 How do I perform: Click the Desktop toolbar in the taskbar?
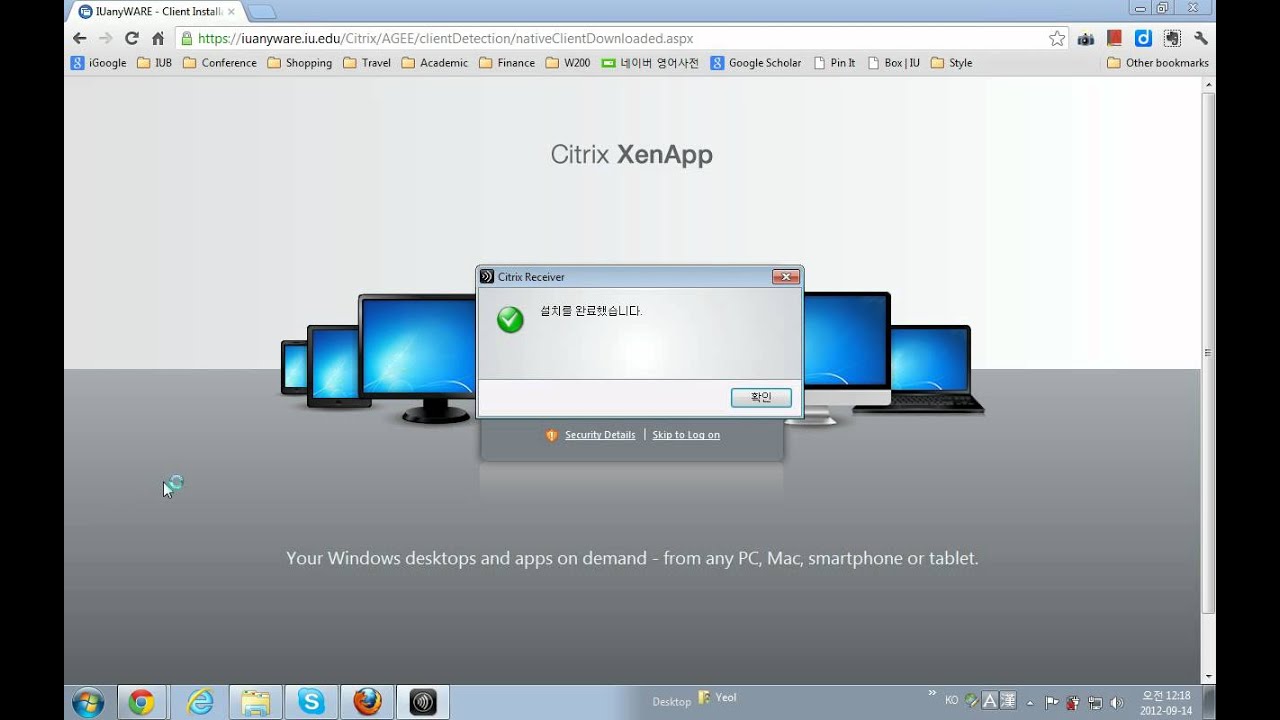click(x=671, y=702)
